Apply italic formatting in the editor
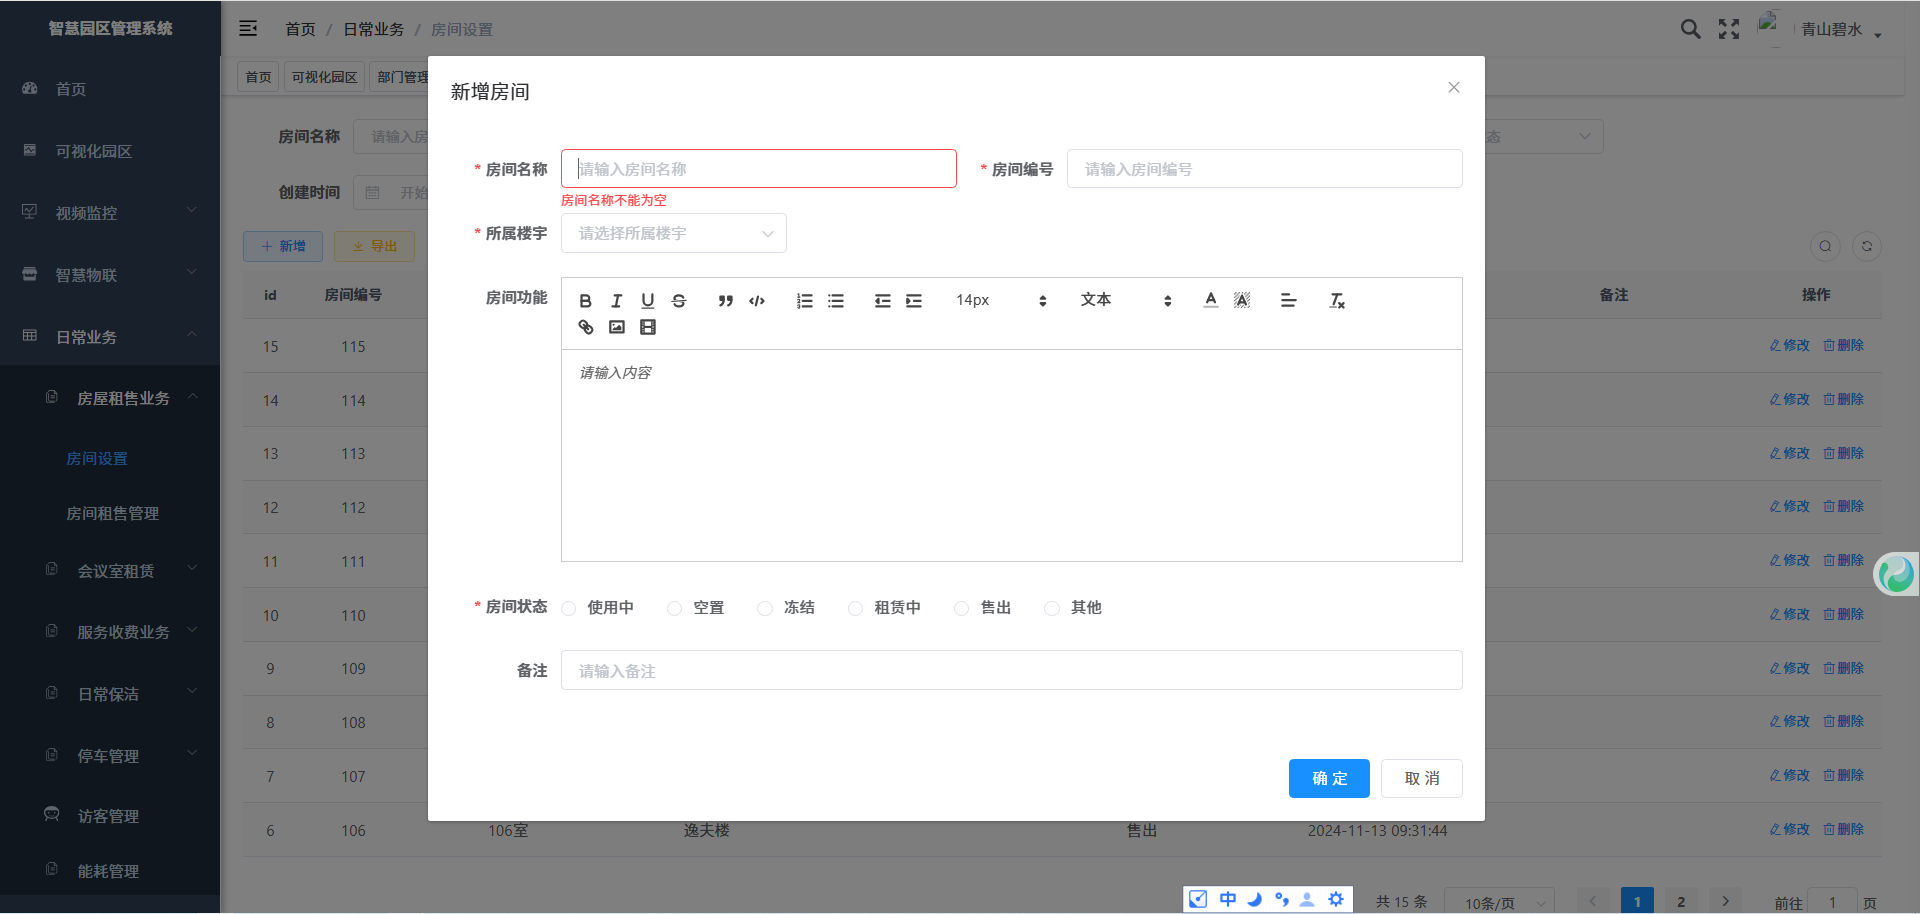Viewport: 1920px width, 914px height. tap(617, 301)
